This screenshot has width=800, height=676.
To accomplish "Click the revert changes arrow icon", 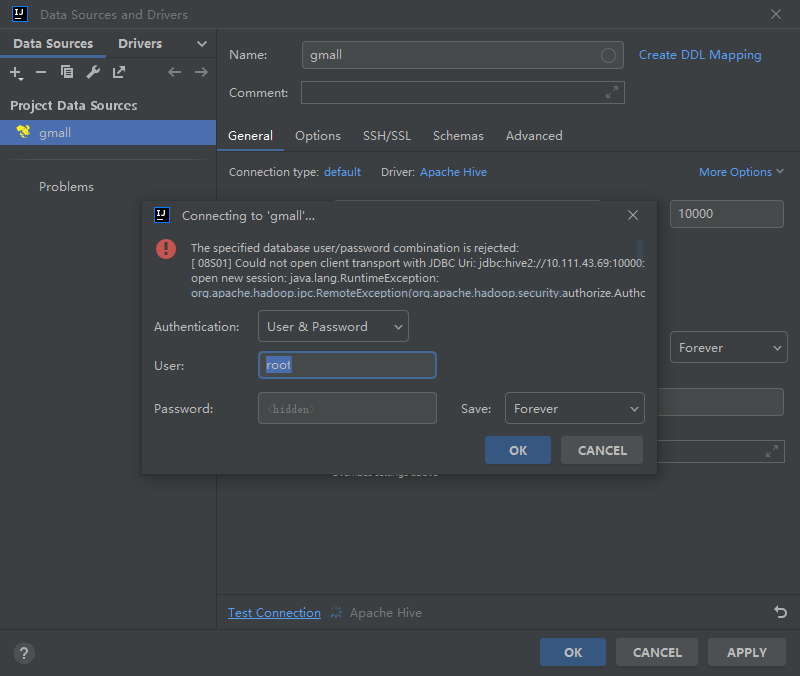I will (x=780, y=612).
